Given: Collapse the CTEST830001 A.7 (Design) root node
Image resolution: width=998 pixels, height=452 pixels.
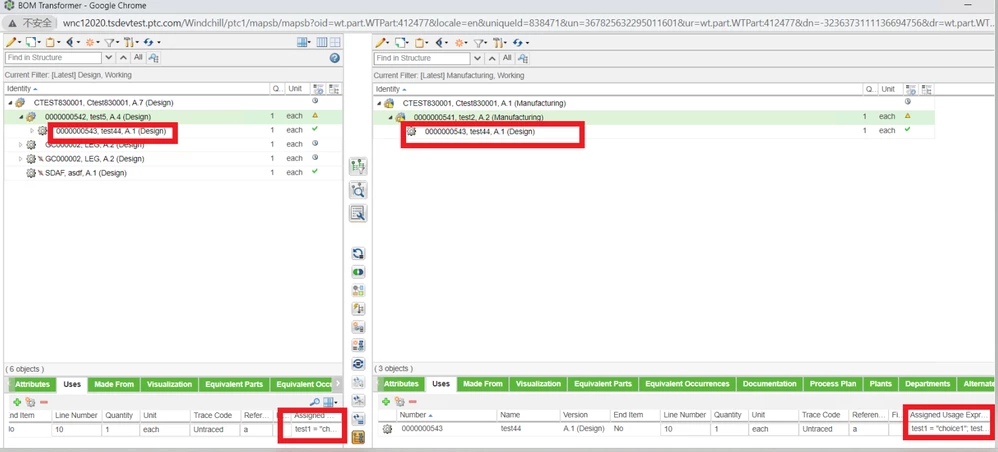Looking at the screenshot, I should [11, 102].
